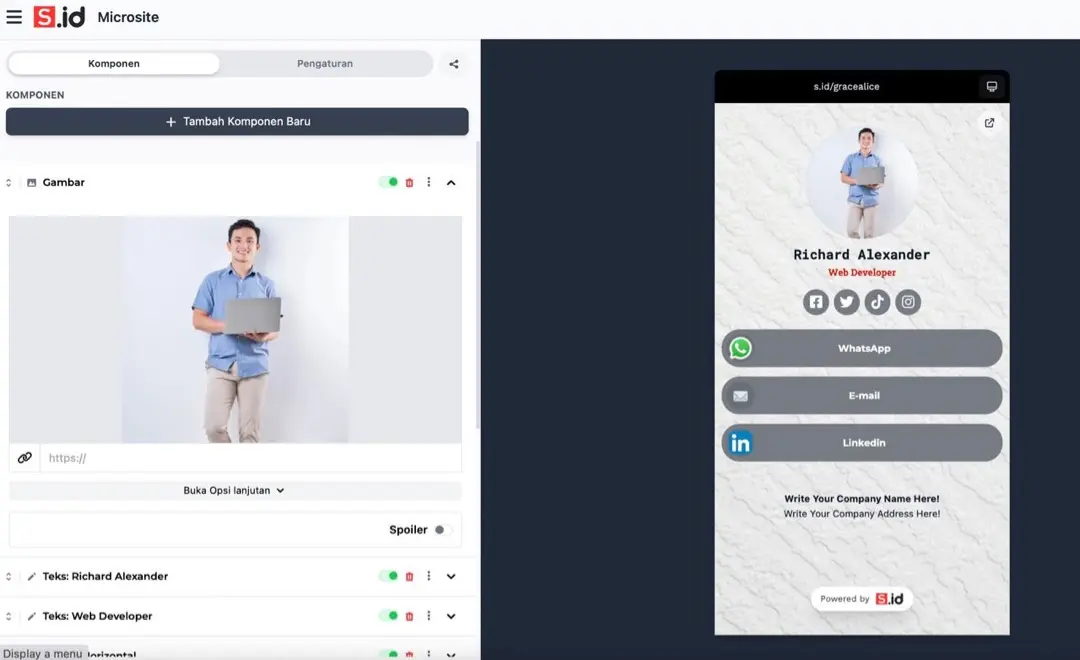Select the Komponen tab
The height and width of the screenshot is (660, 1080).
click(x=113, y=63)
